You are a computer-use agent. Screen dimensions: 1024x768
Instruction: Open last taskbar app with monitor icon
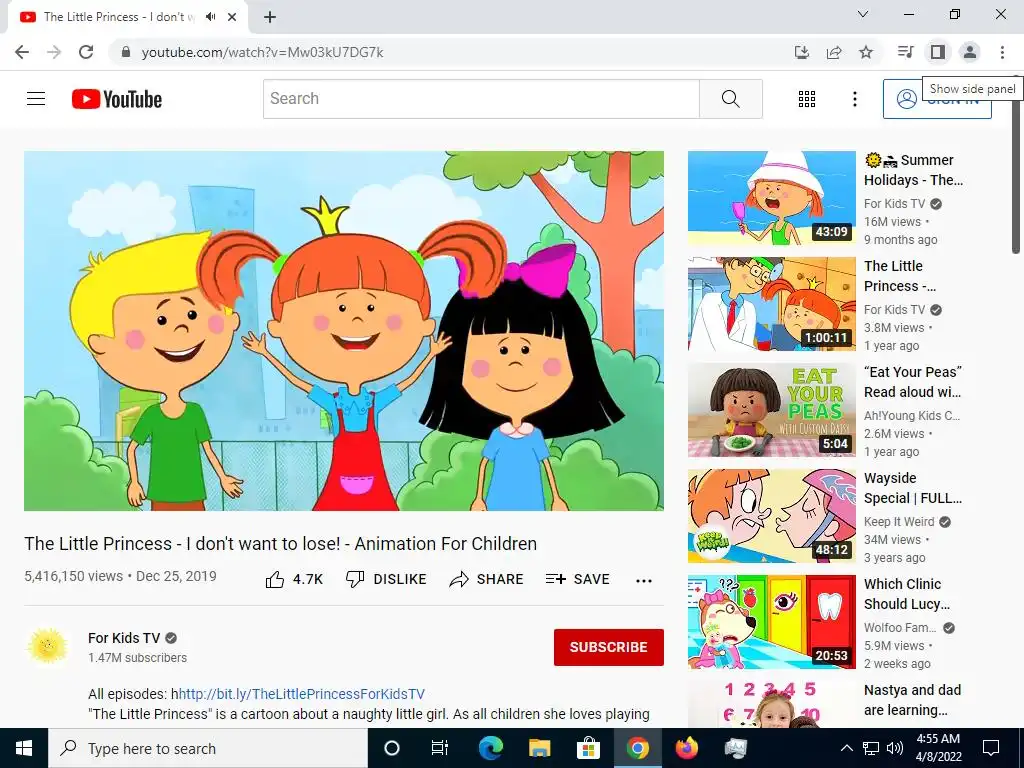point(735,748)
